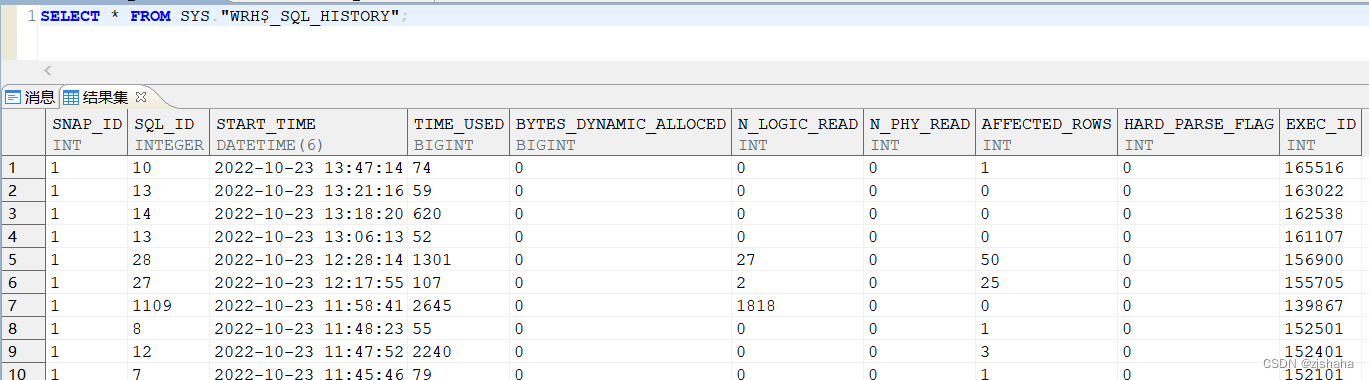This screenshot has height=380, width=1369.
Task: Click TIME_USED cell with value 107
Action: pos(459,283)
